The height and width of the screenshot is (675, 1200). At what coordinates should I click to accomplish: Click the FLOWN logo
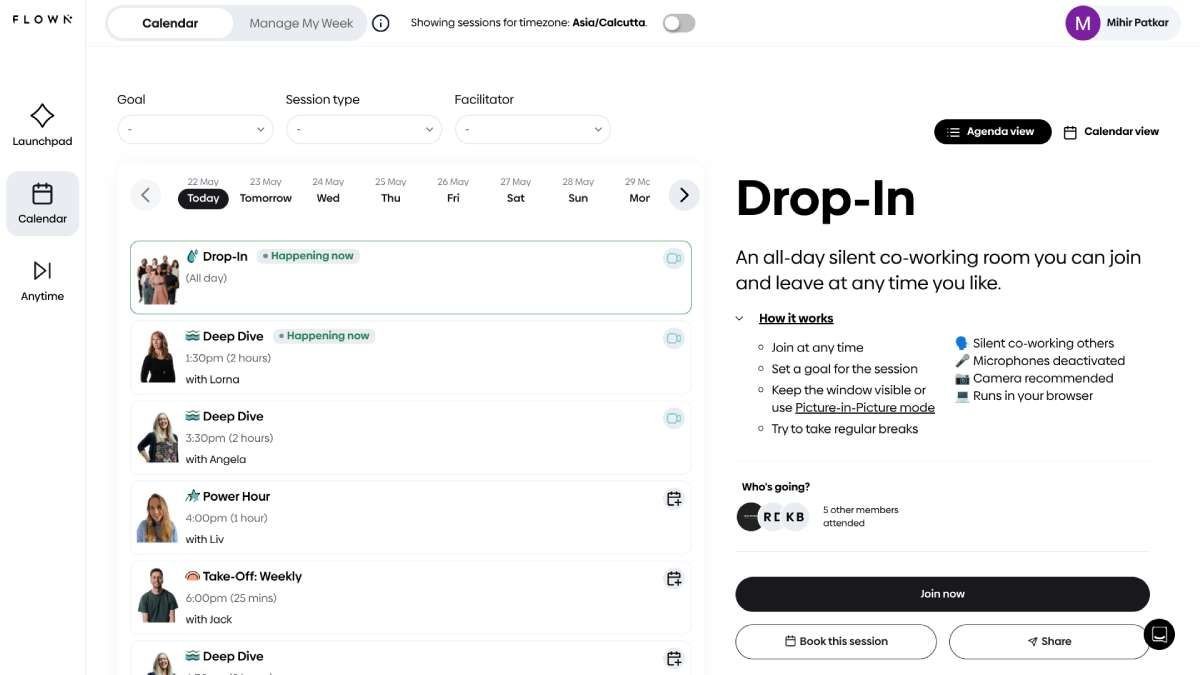(x=42, y=19)
